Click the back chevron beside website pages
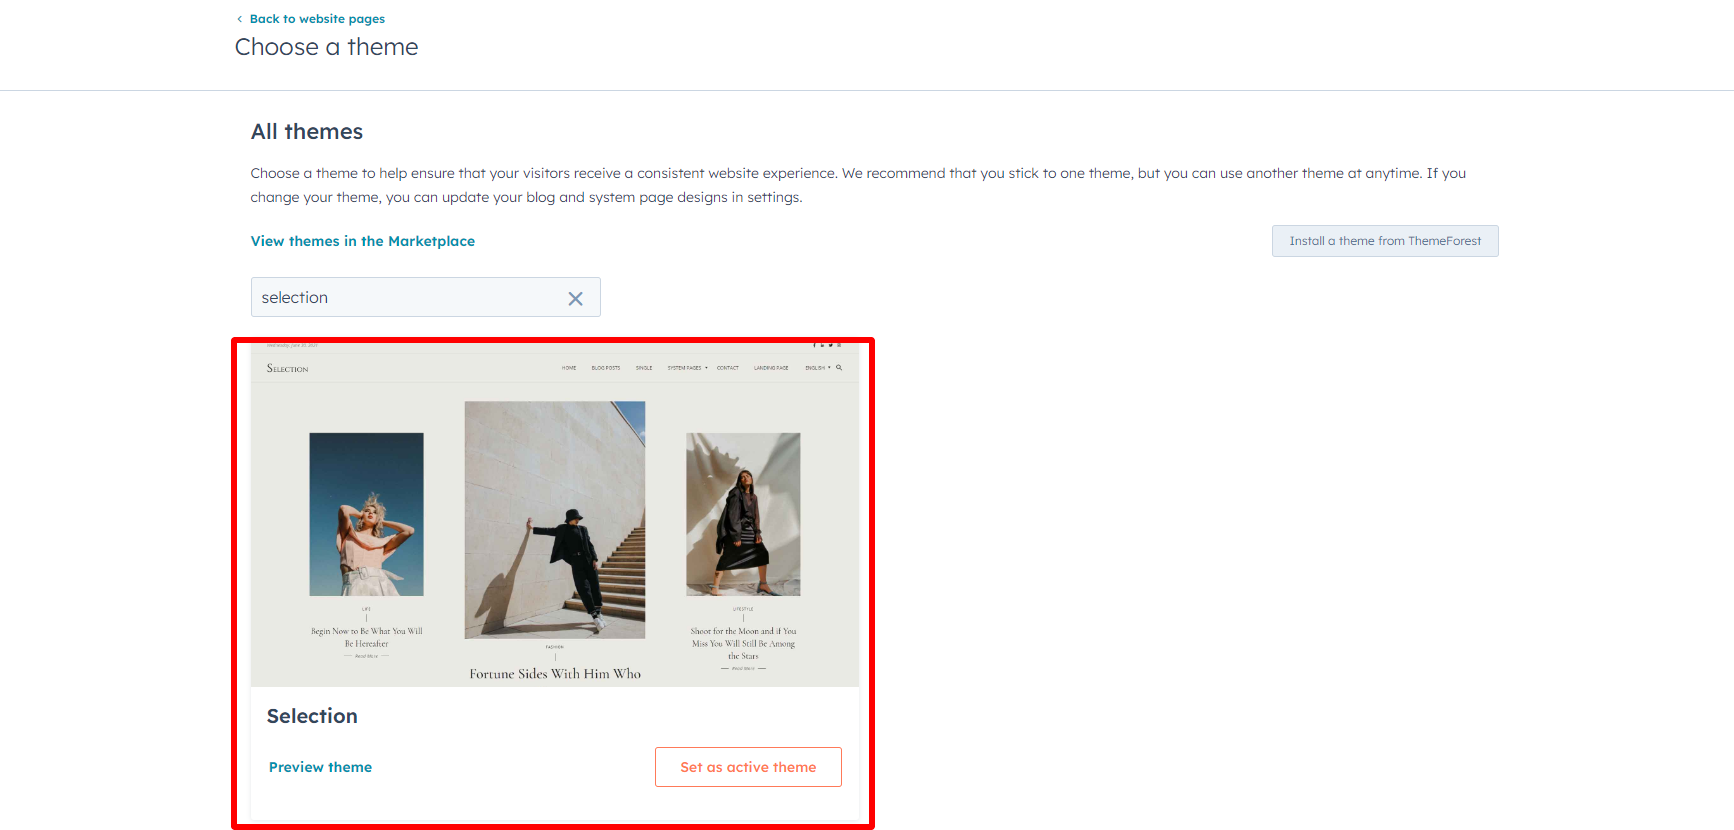Viewport: 1734px width, 830px height. tap(240, 19)
